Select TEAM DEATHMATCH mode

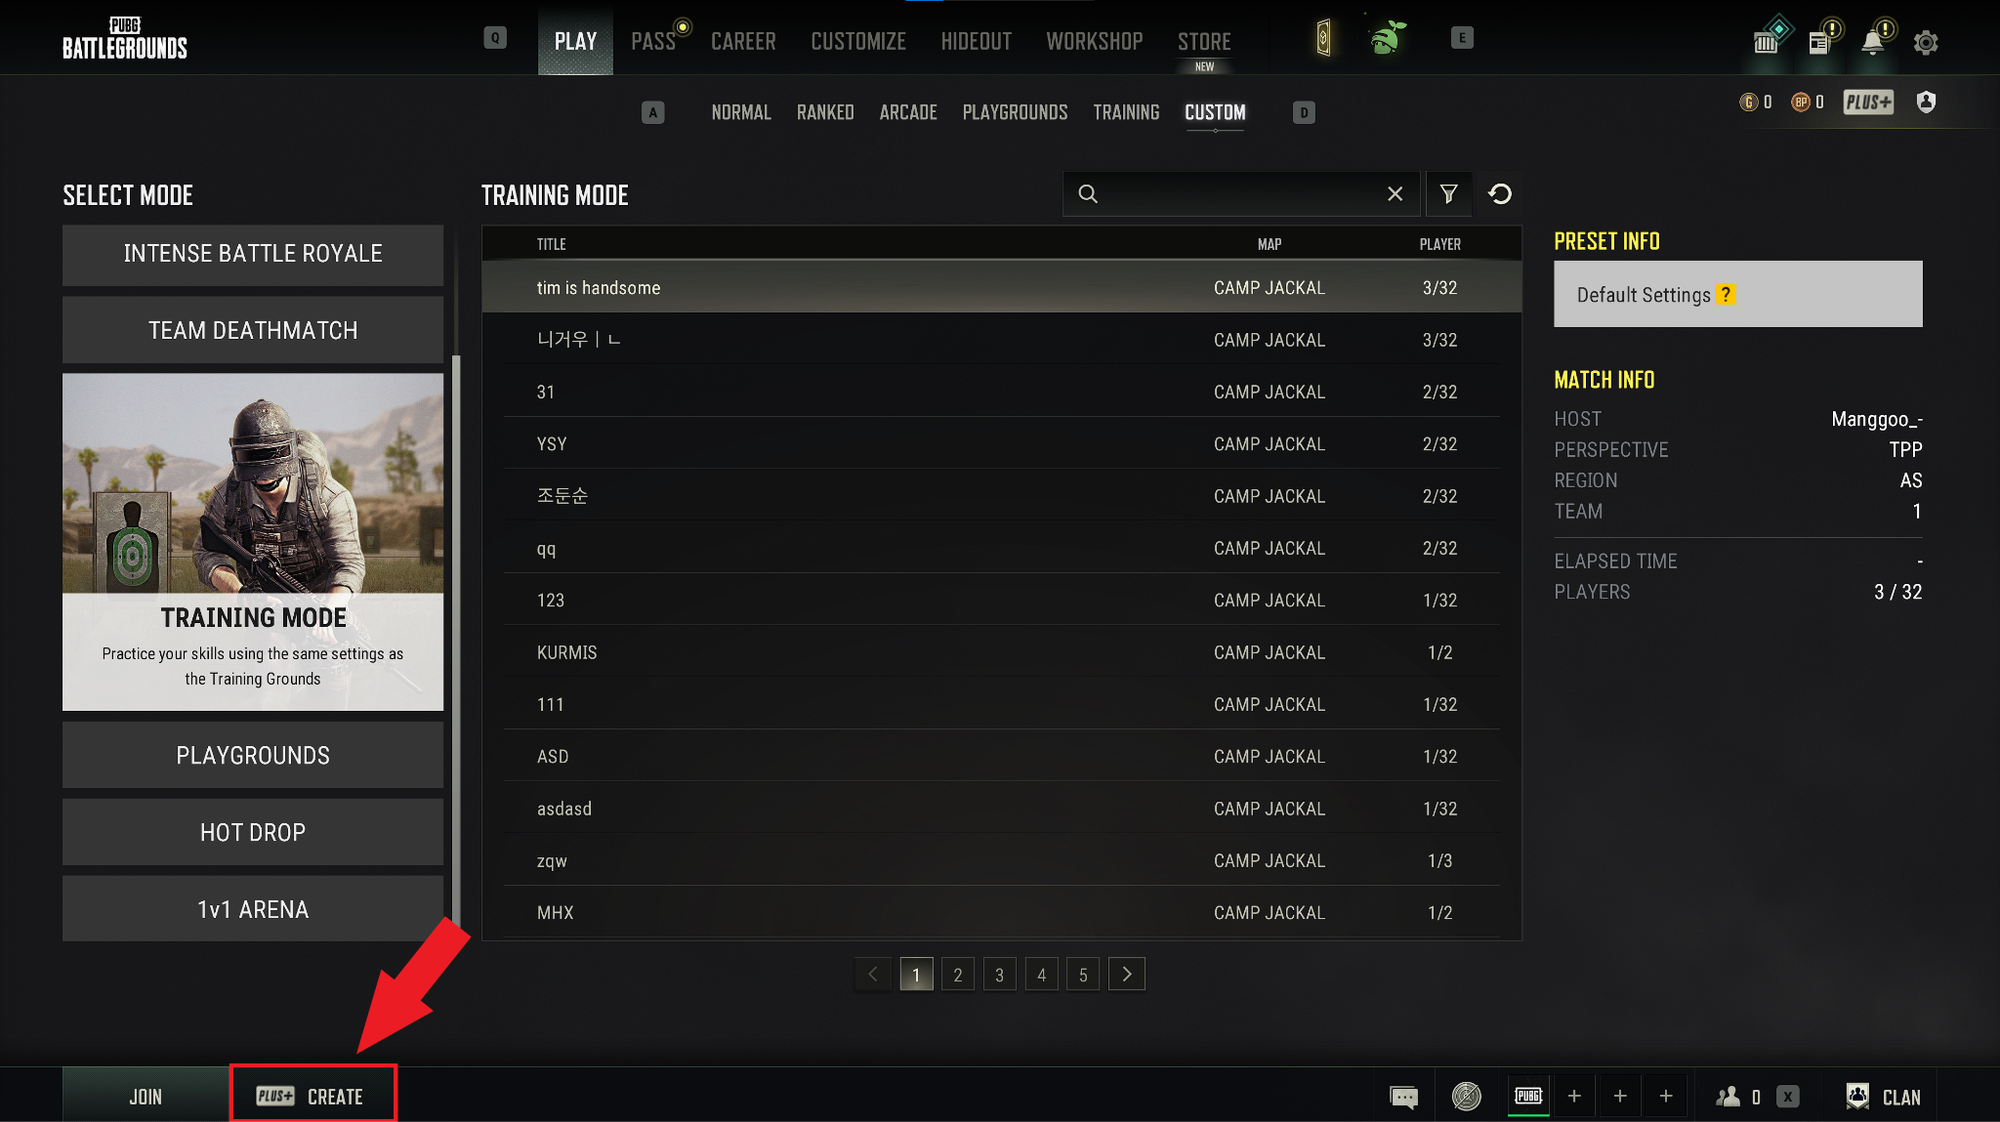tap(253, 330)
